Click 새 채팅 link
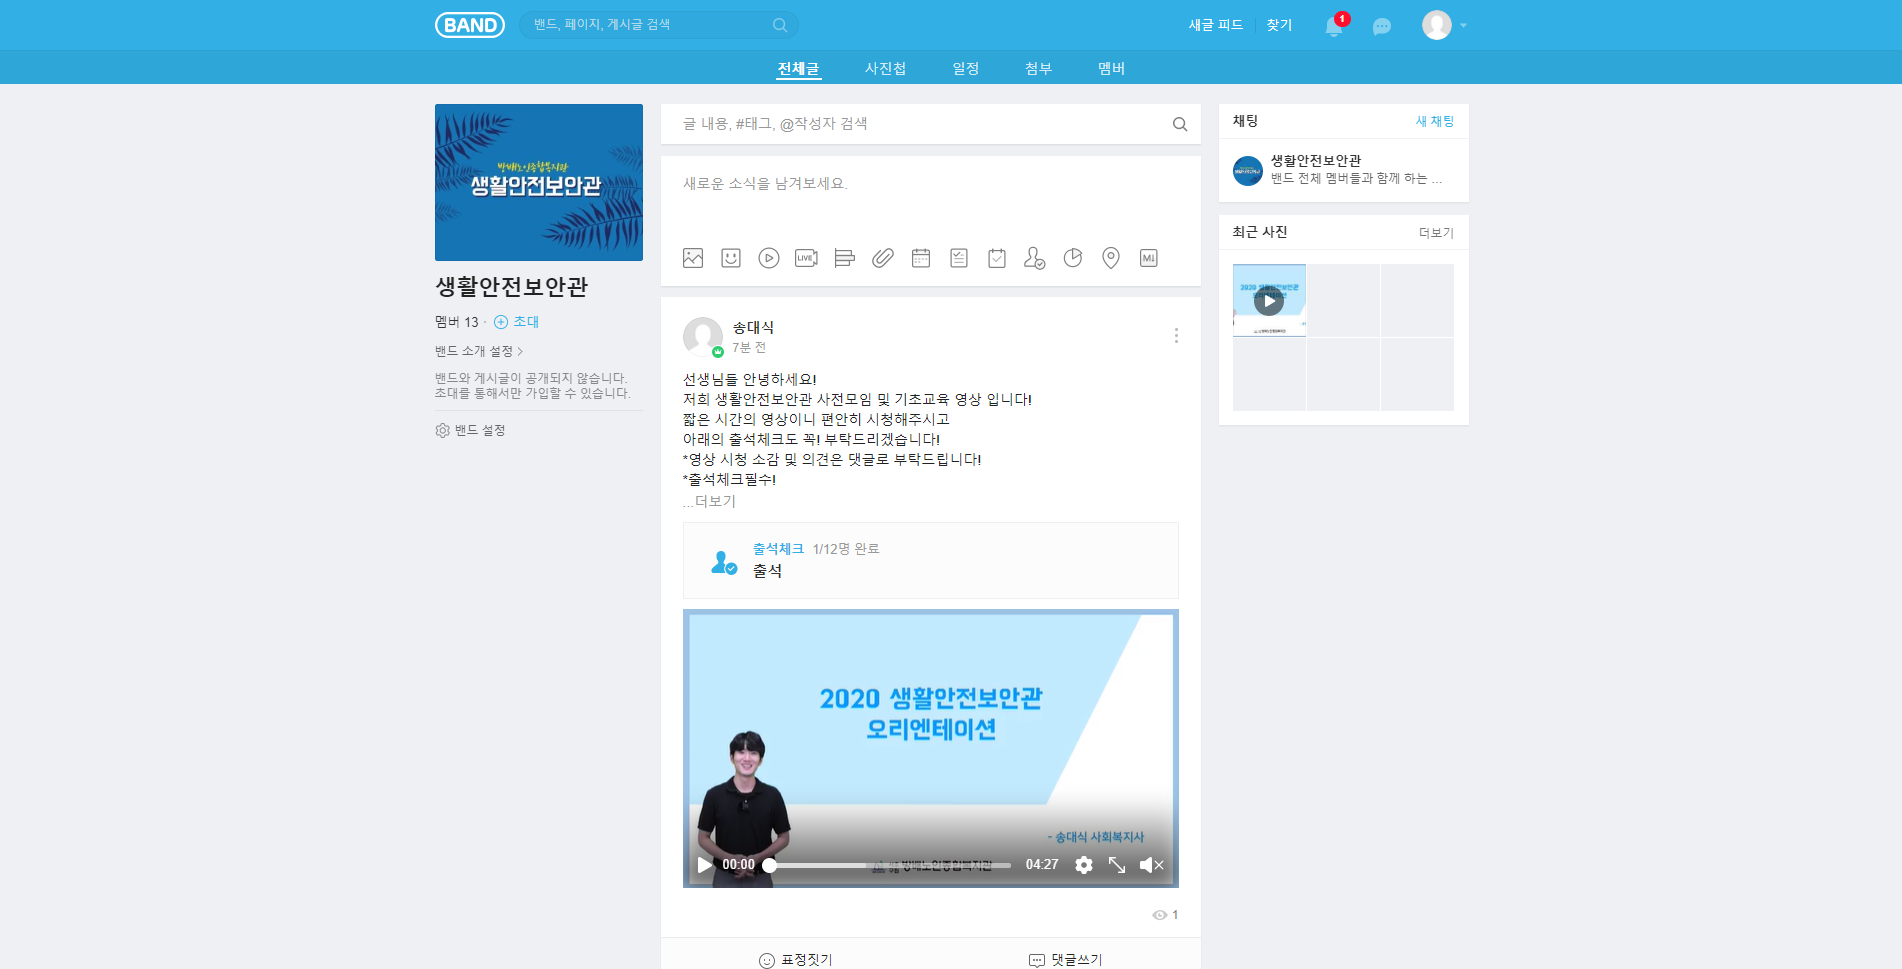The image size is (1902, 969). (1435, 121)
